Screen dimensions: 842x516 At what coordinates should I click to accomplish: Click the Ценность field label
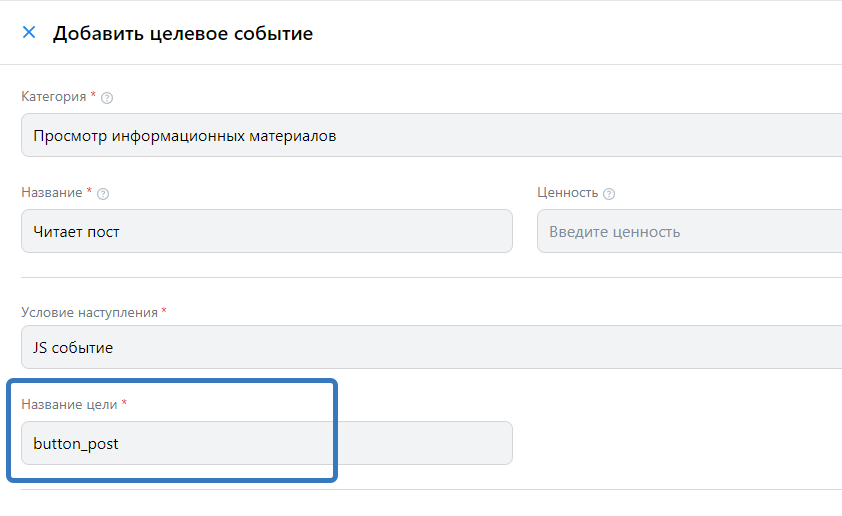pyautogui.click(x=567, y=193)
